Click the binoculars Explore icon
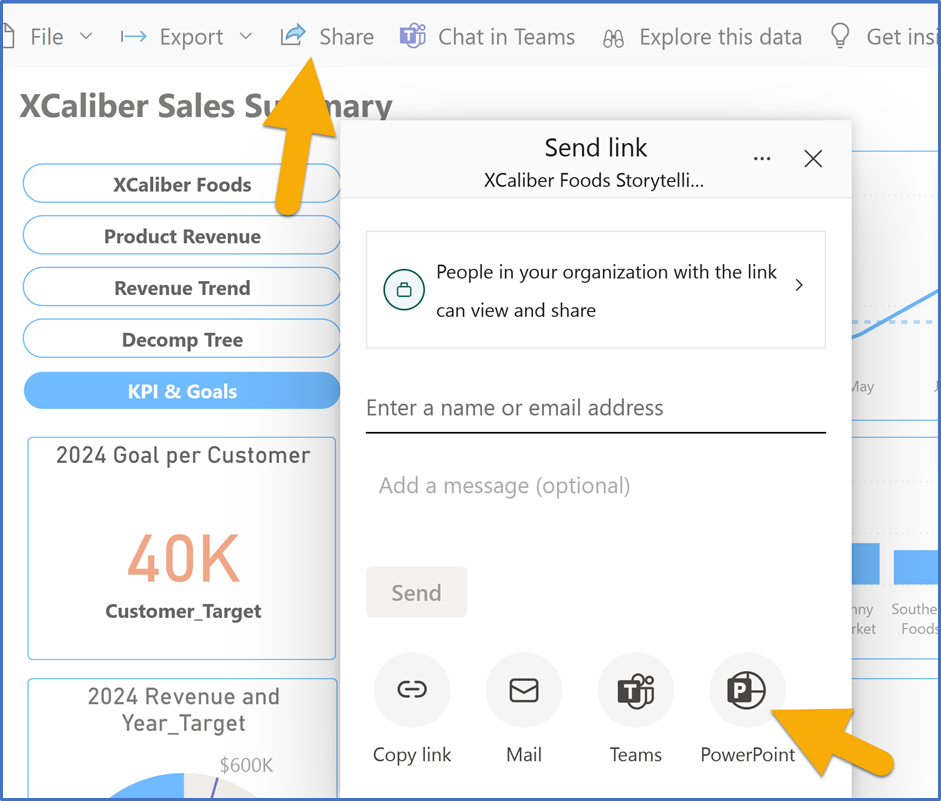Screen dimensions: 941x801 [613, 39]
